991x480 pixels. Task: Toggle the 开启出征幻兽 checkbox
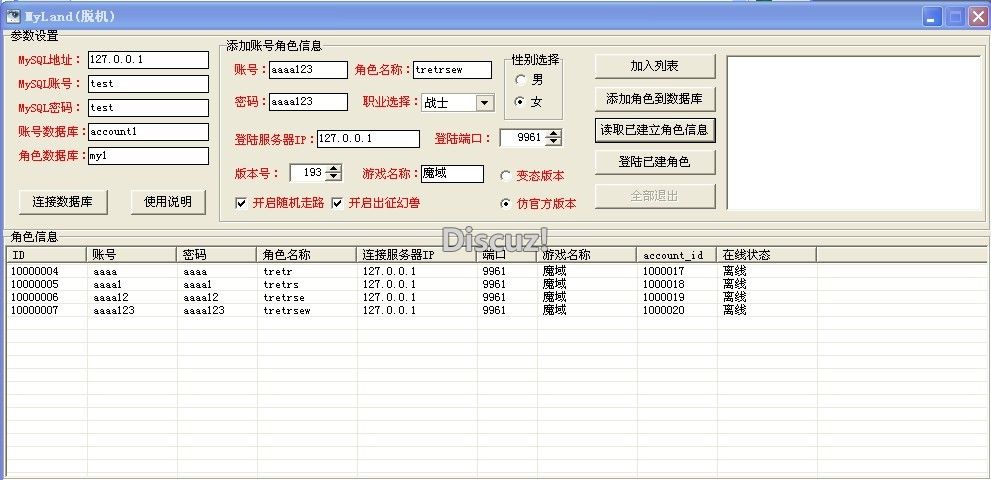coord(337,203)
